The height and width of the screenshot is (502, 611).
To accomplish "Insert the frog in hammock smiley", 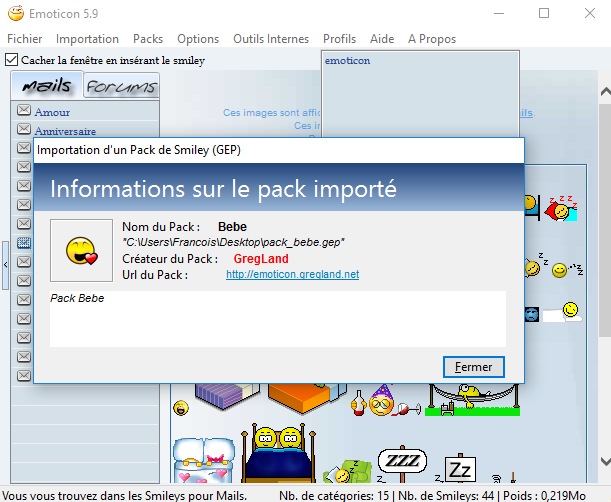I will pos(473,399).
